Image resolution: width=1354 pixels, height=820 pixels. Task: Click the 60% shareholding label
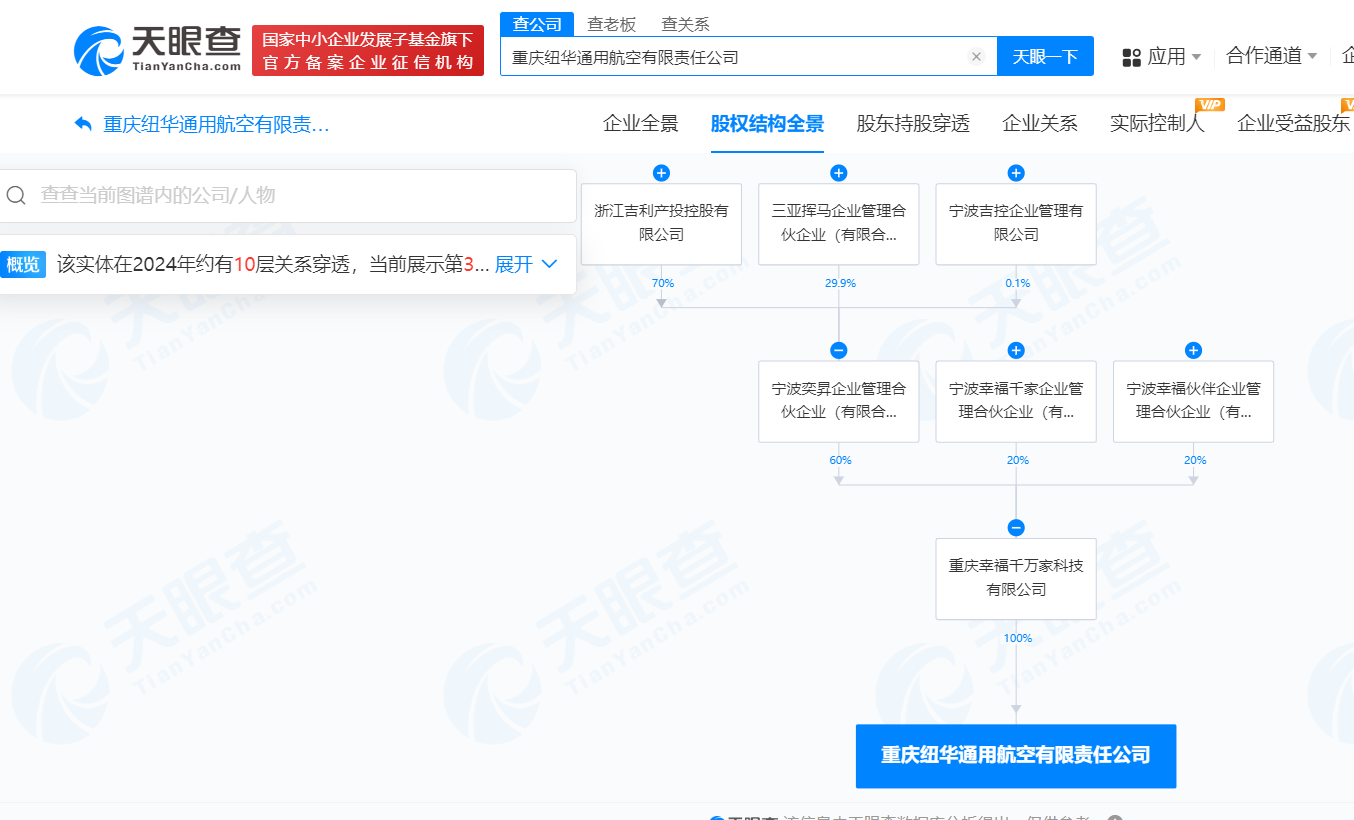[840, 460]
